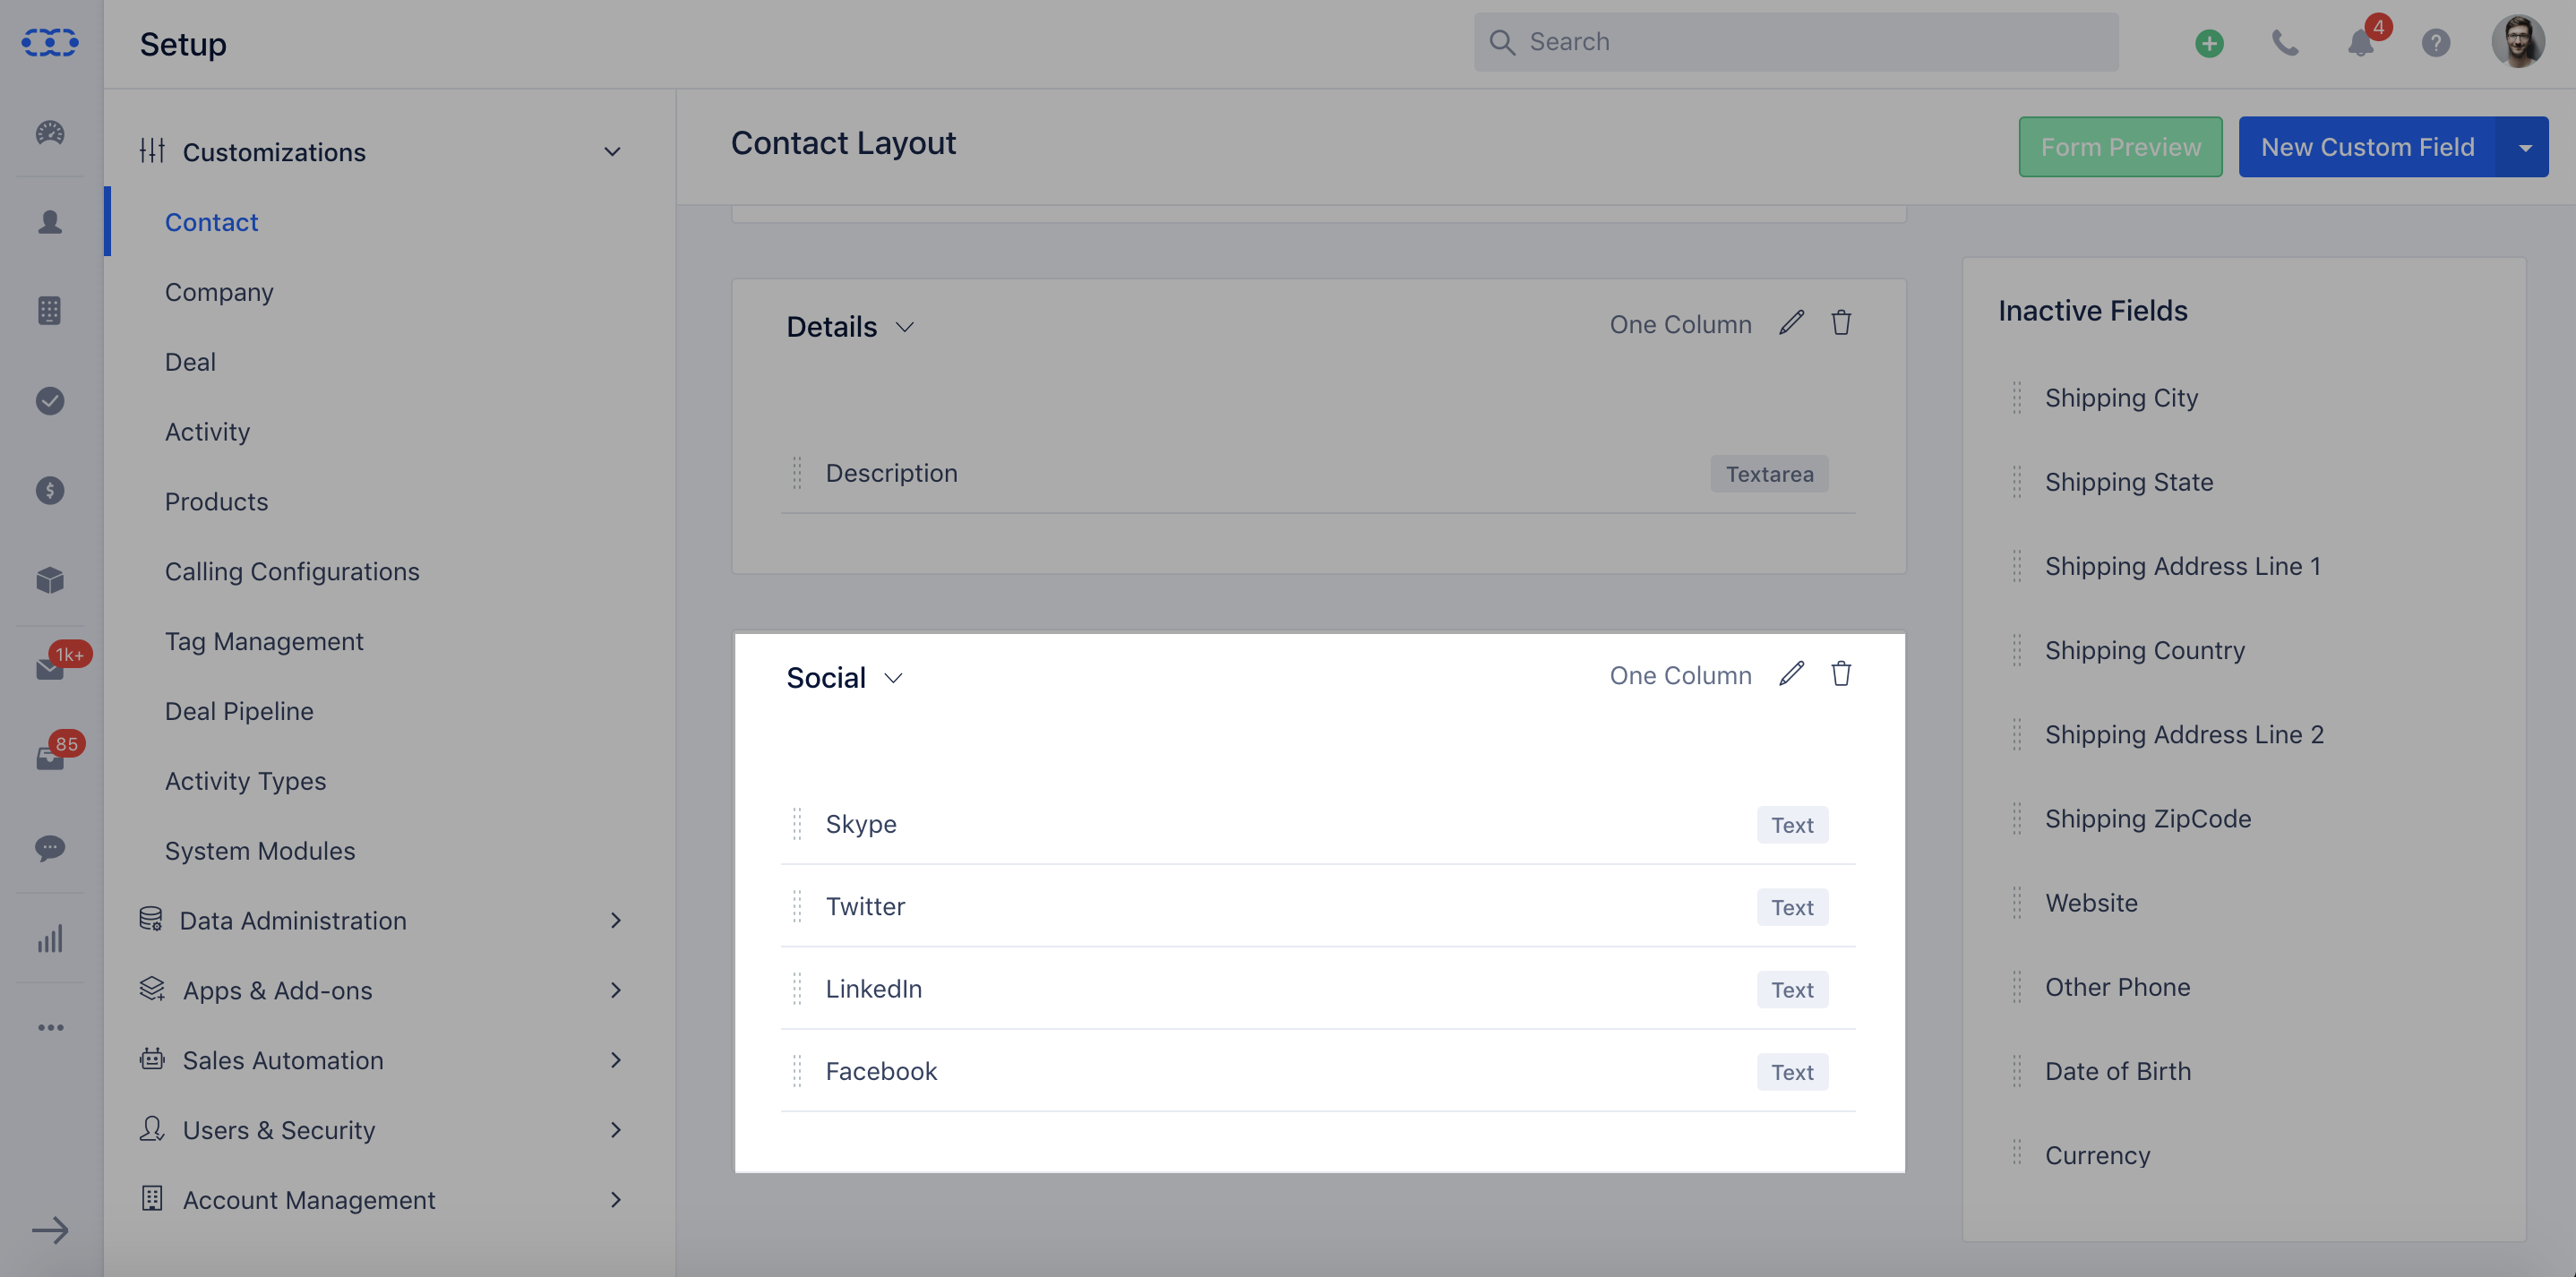2576x1277 pixels.
Task: Open the dashboard gauge icon in sidebar
Action: click(50, 132)
